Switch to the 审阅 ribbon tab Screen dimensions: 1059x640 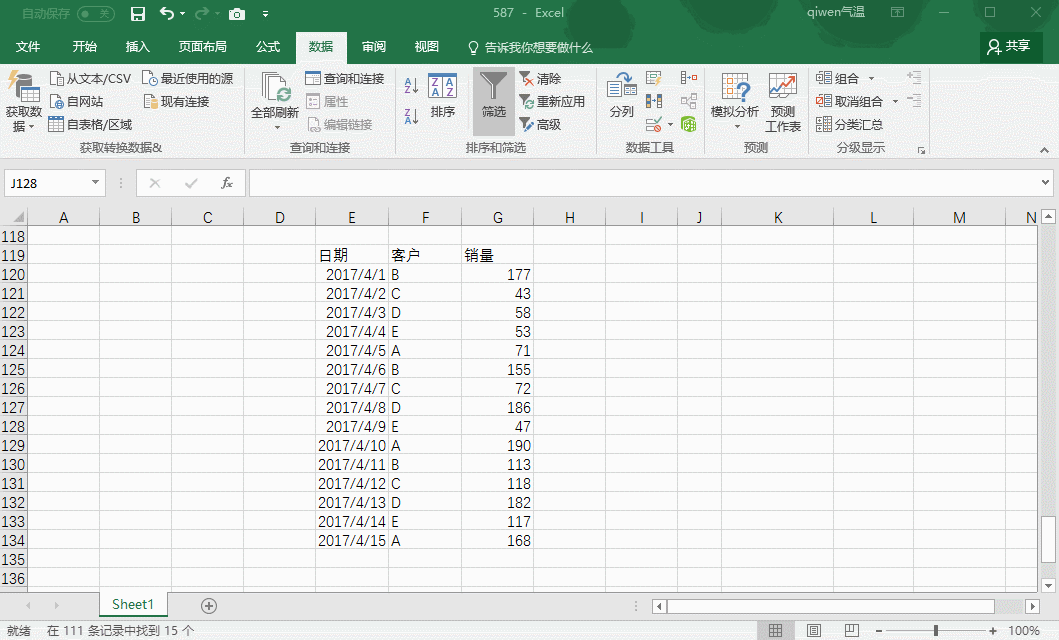(x=373, y=47)
